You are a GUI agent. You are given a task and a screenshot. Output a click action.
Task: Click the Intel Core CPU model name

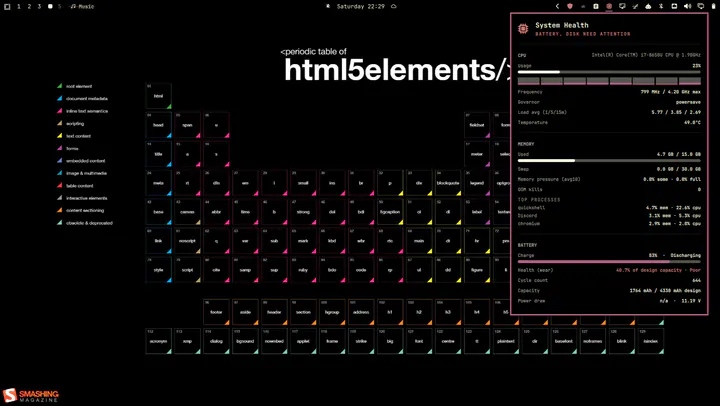coord(646,55)
